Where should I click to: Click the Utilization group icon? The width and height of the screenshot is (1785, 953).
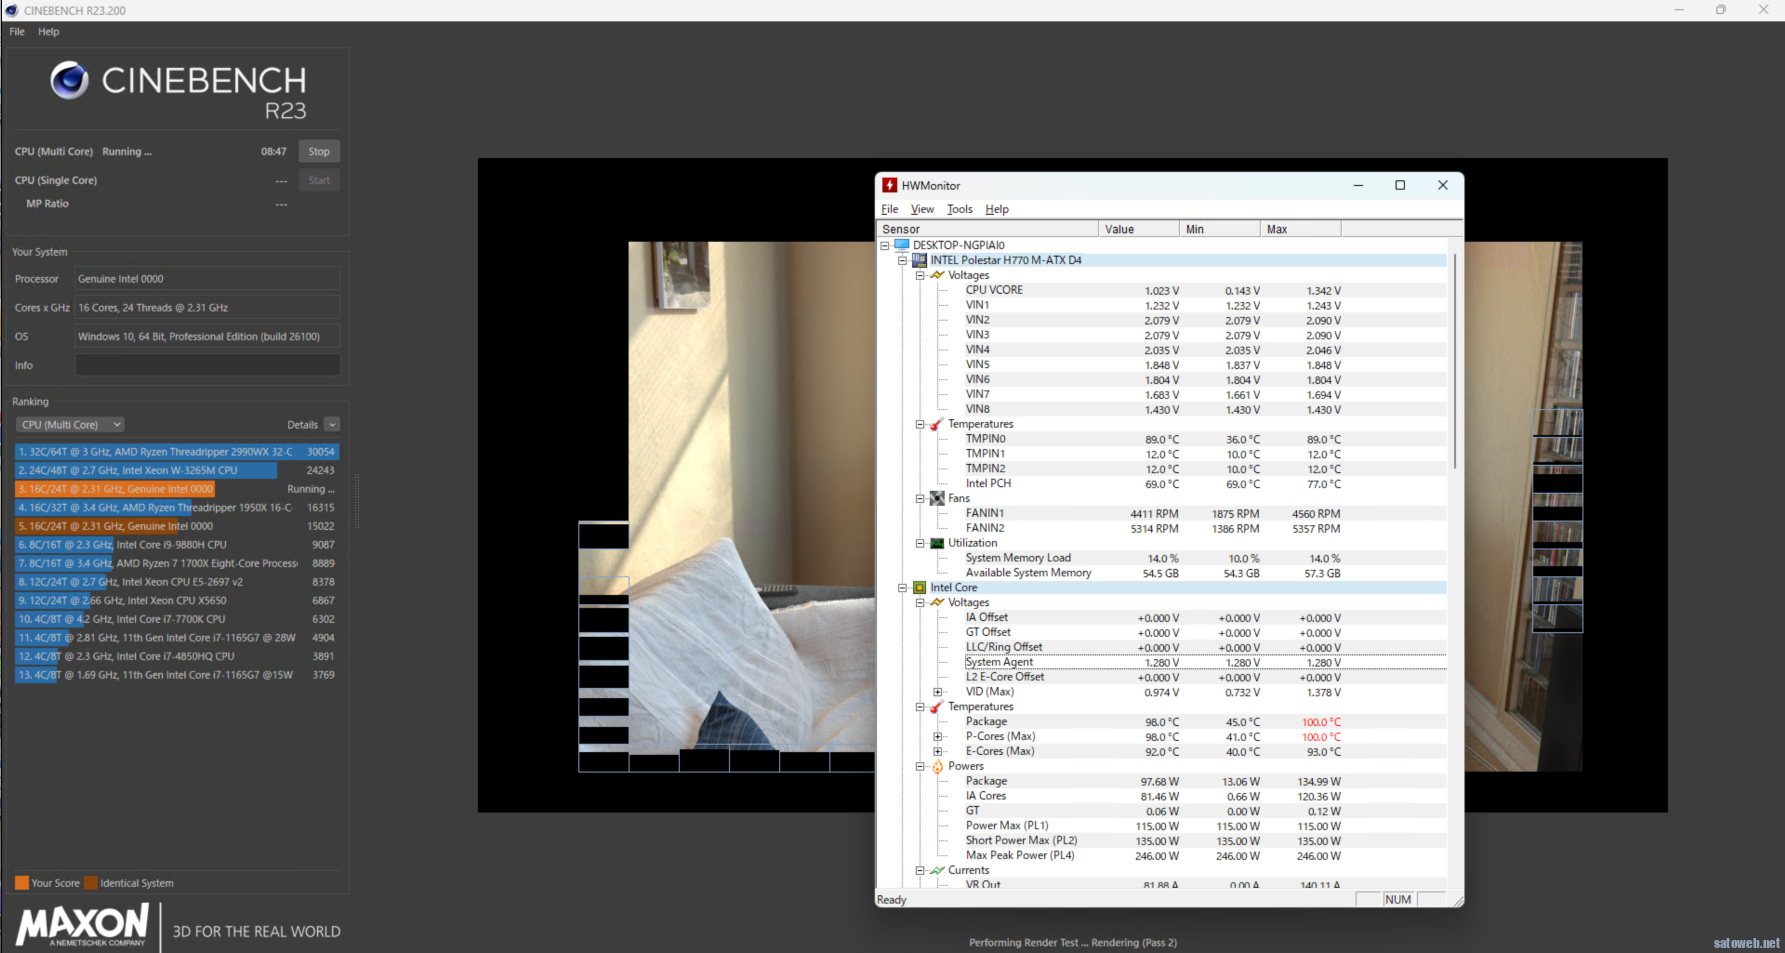(937, 543)
